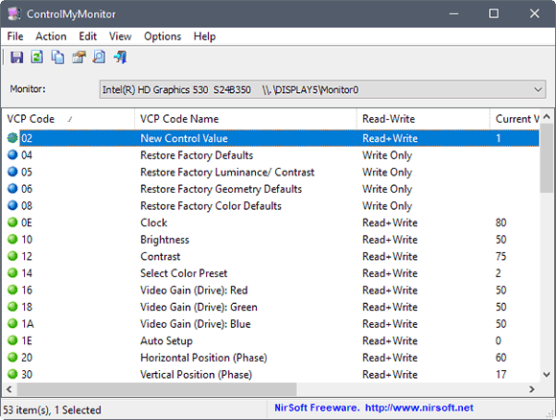Expand the Monitor selection dropdown

pyautogui.click(x=538, y=89)
